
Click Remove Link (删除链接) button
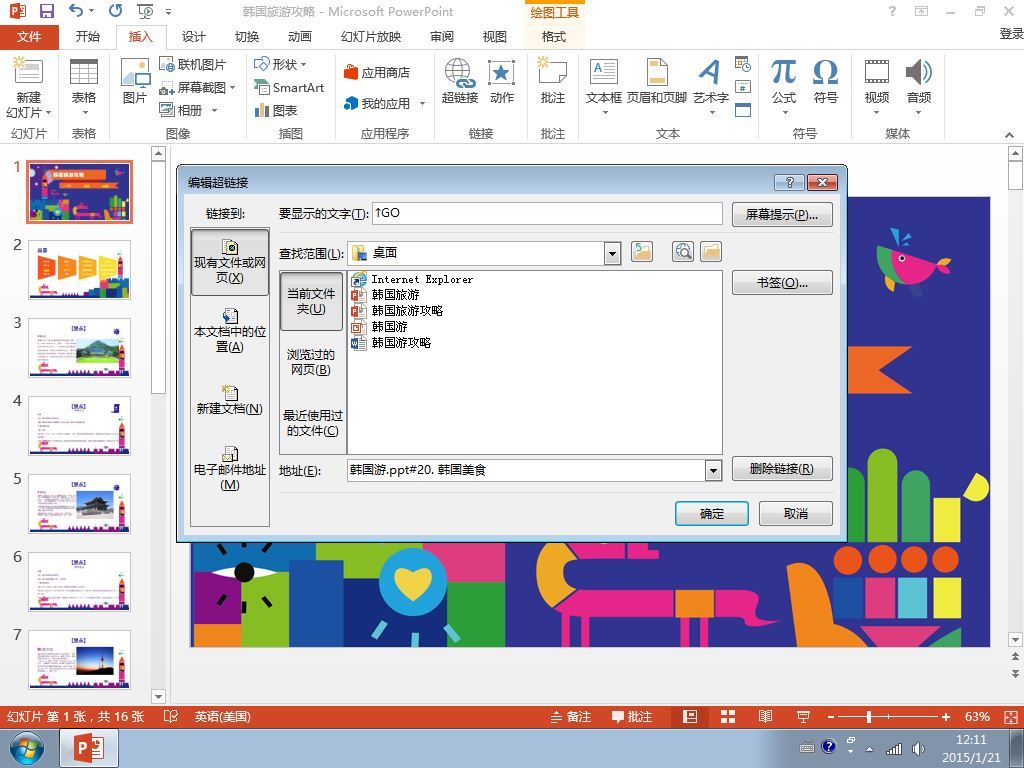pyautogui.click(x=782, y=468)
